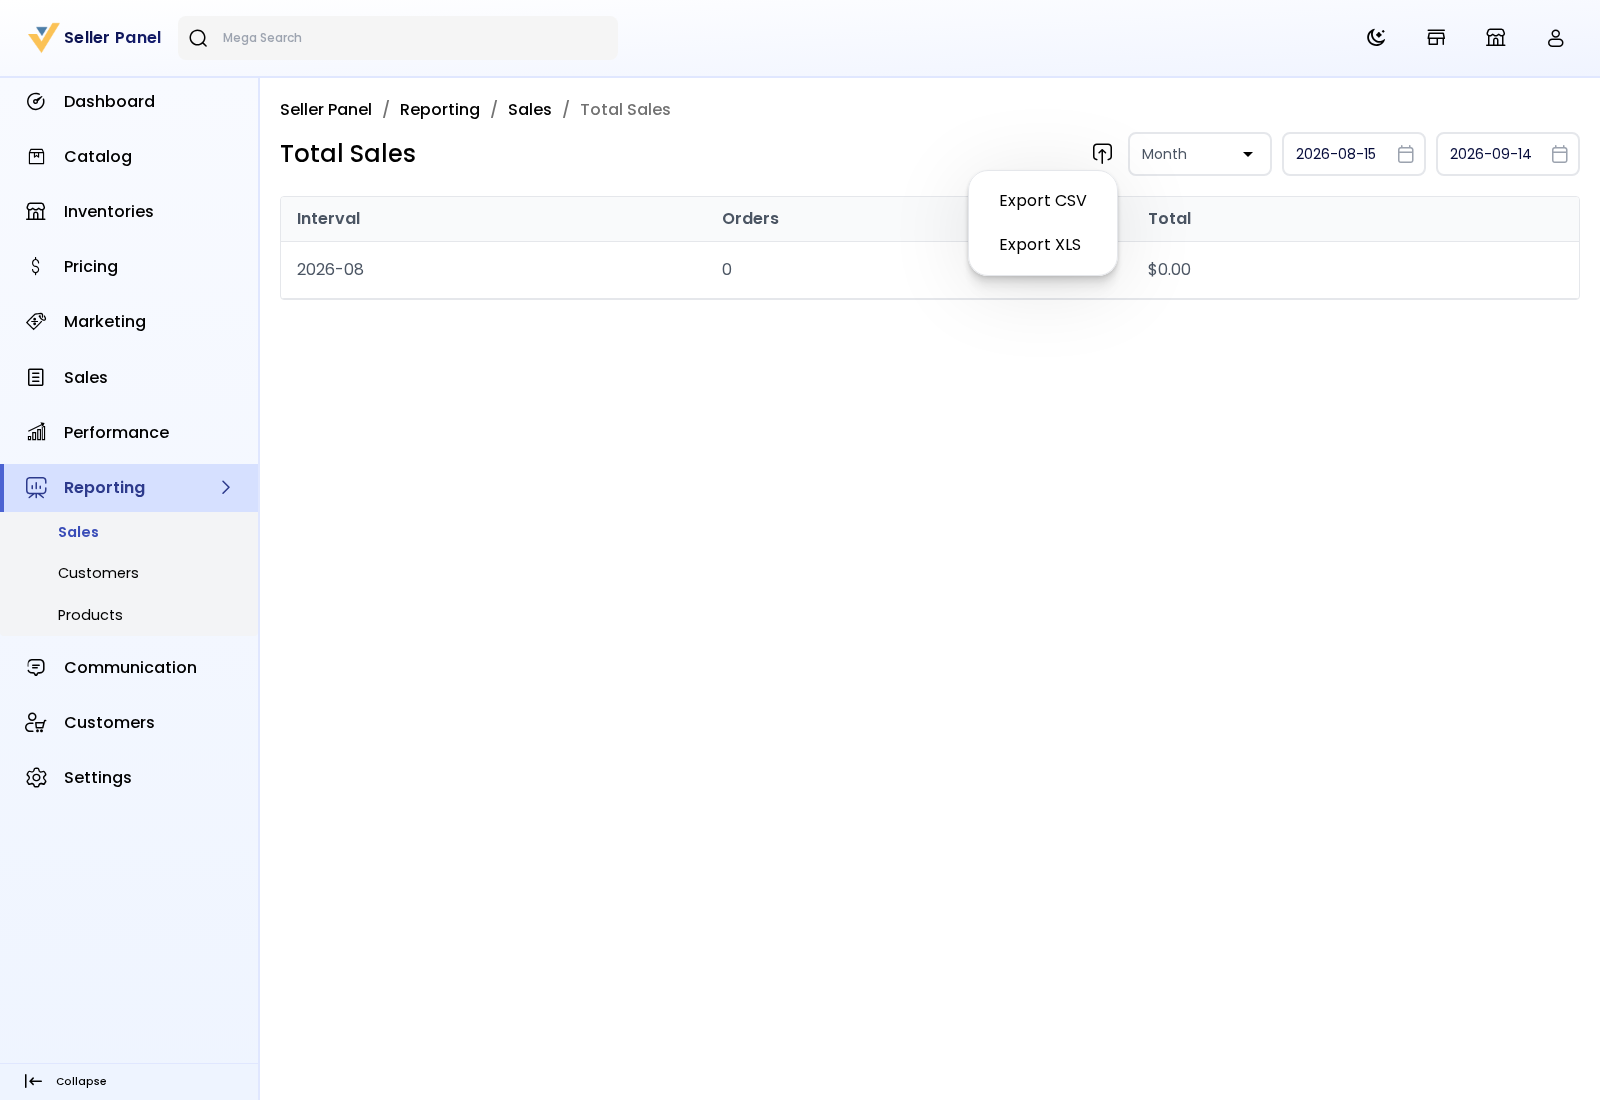Viewport: 1600px width, 1100px height.
Task: Click the export upload icon
Action: (x=1102, y=154)
